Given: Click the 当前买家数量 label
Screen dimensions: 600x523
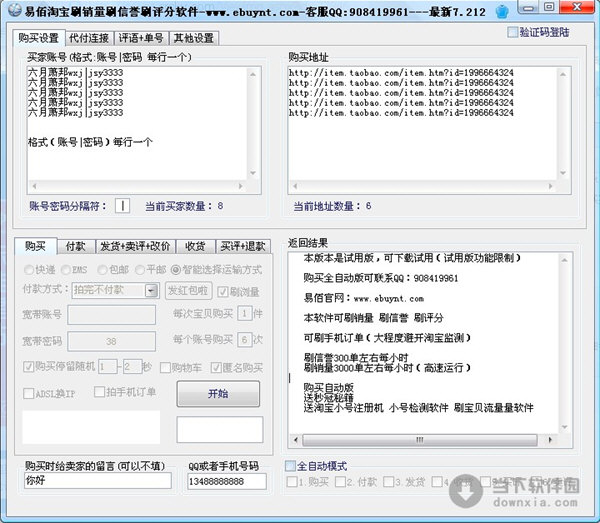Looking at the screenshot, I should pyautogui.click(x=184, y=206).
